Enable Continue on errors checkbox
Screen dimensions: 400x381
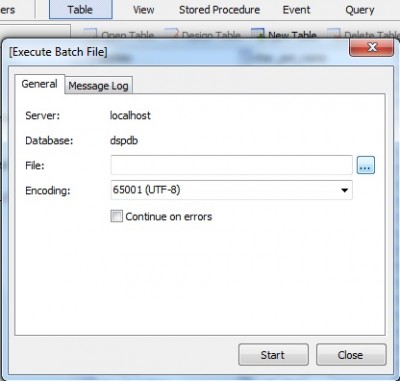tap(116, 216)
